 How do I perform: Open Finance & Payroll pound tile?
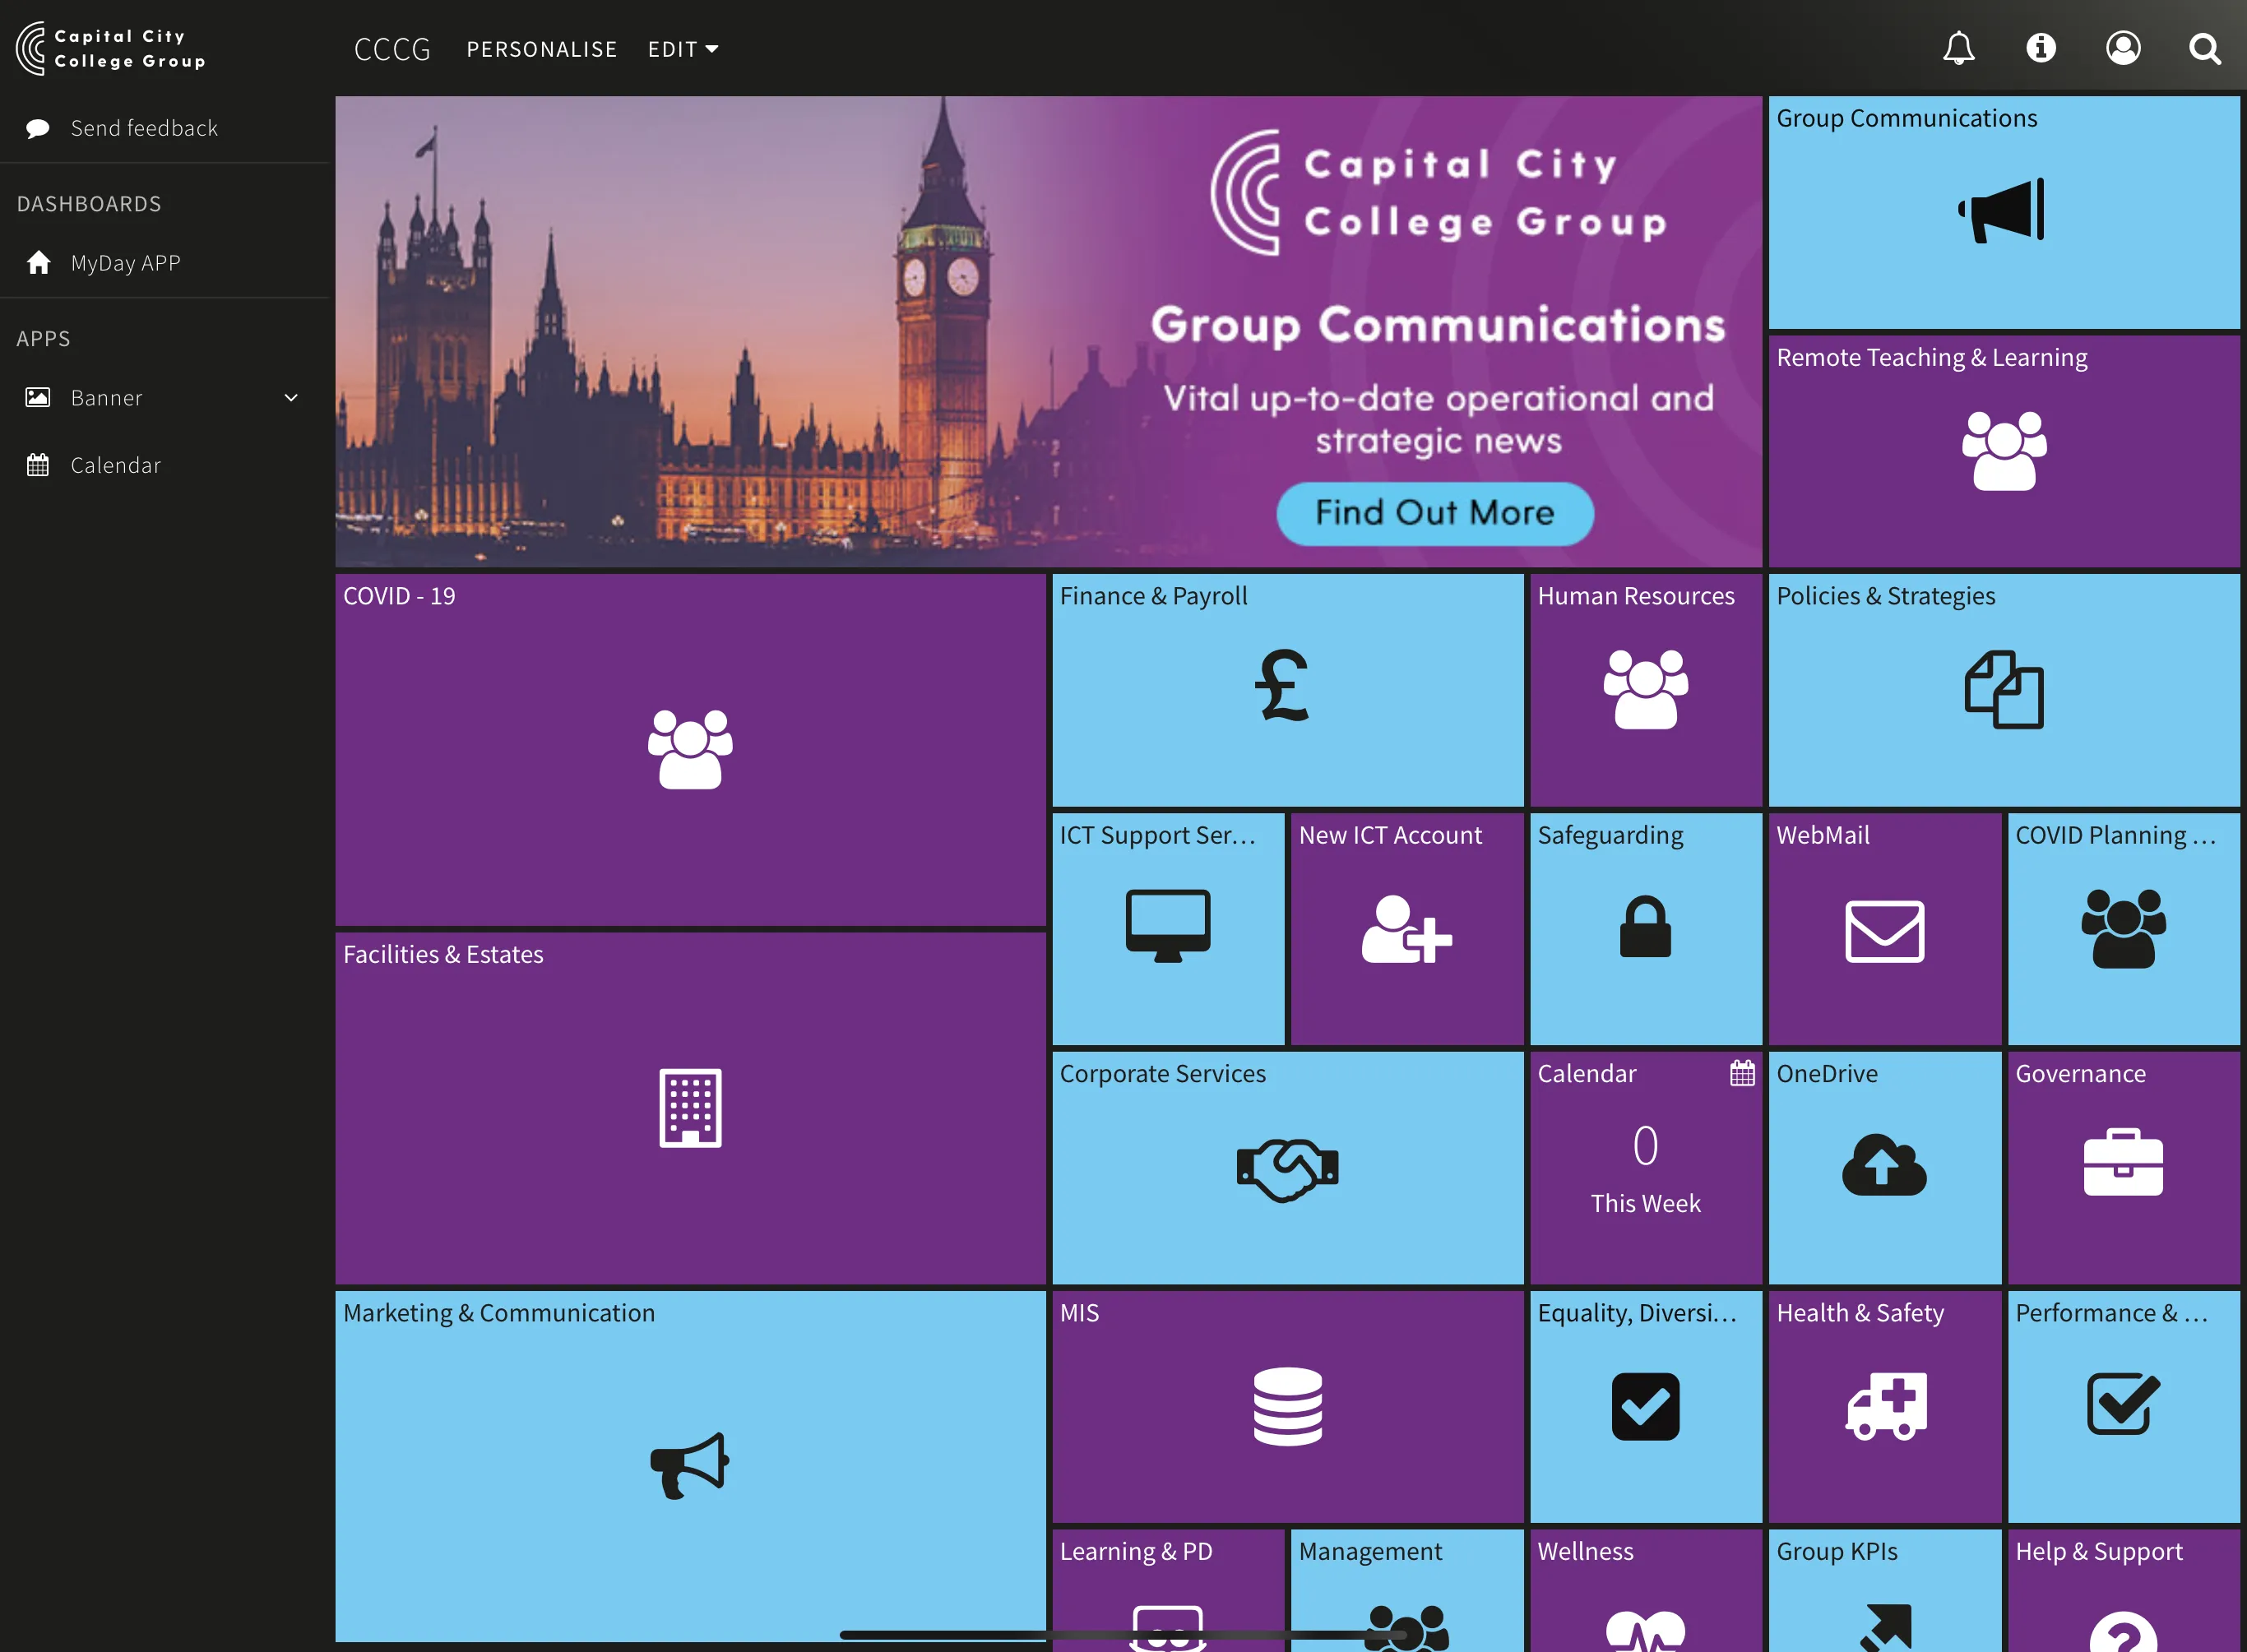click(1286, 688)
